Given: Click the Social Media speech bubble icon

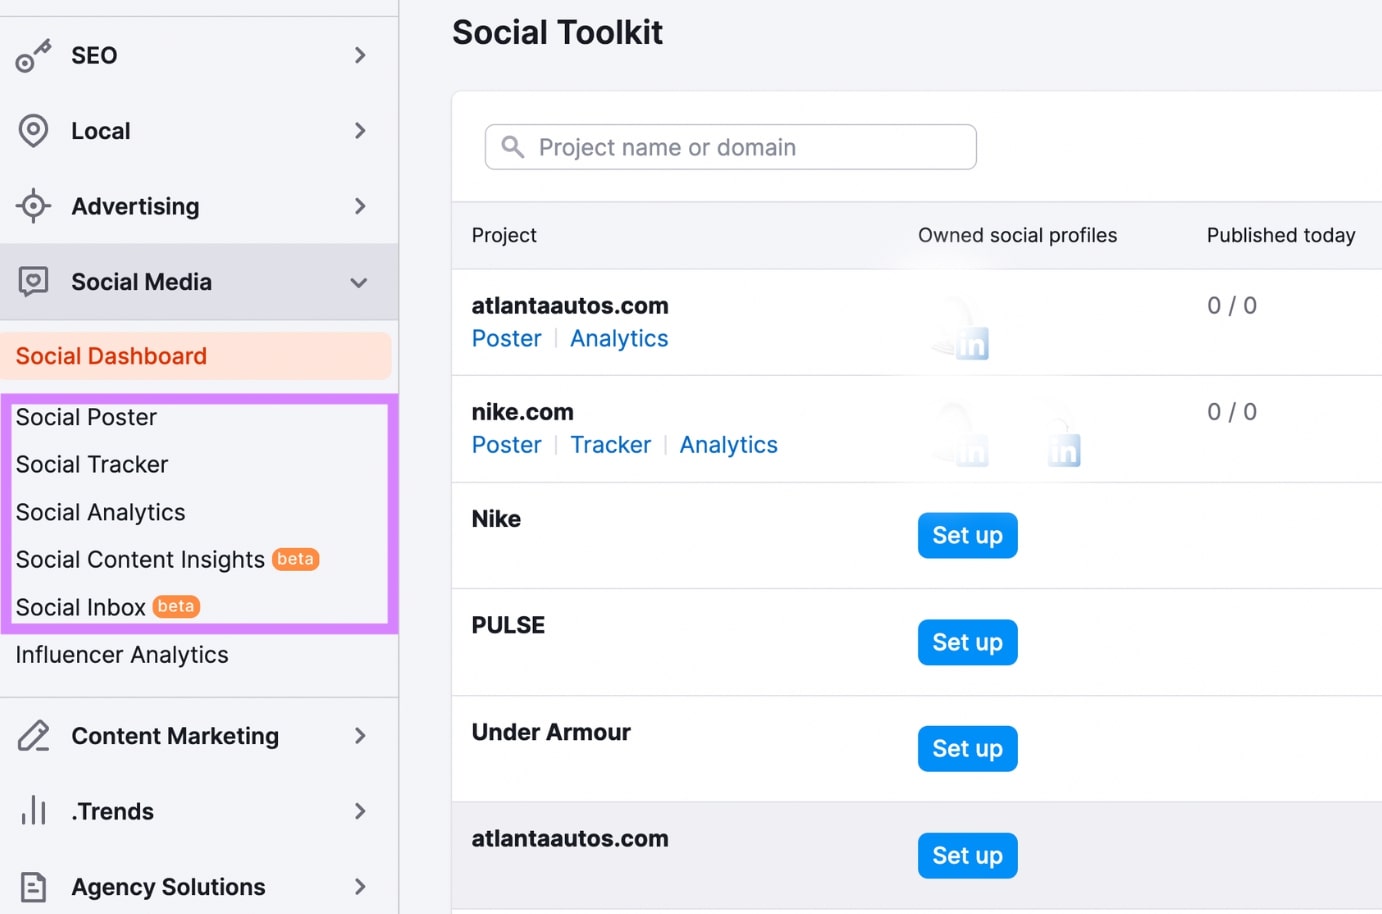Looking at the screenshot, I should [x=33, y=281].
